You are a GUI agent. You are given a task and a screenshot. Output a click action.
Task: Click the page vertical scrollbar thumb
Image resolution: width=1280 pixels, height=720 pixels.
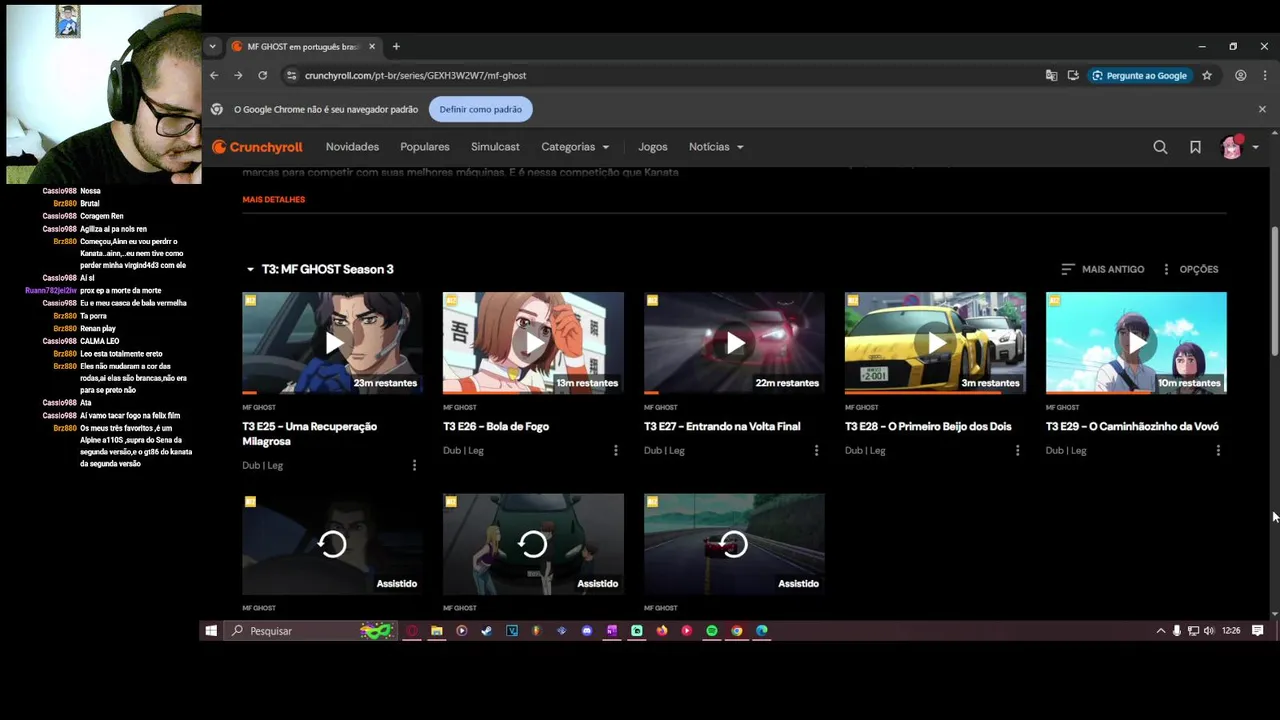click(x=1274, y=290)
